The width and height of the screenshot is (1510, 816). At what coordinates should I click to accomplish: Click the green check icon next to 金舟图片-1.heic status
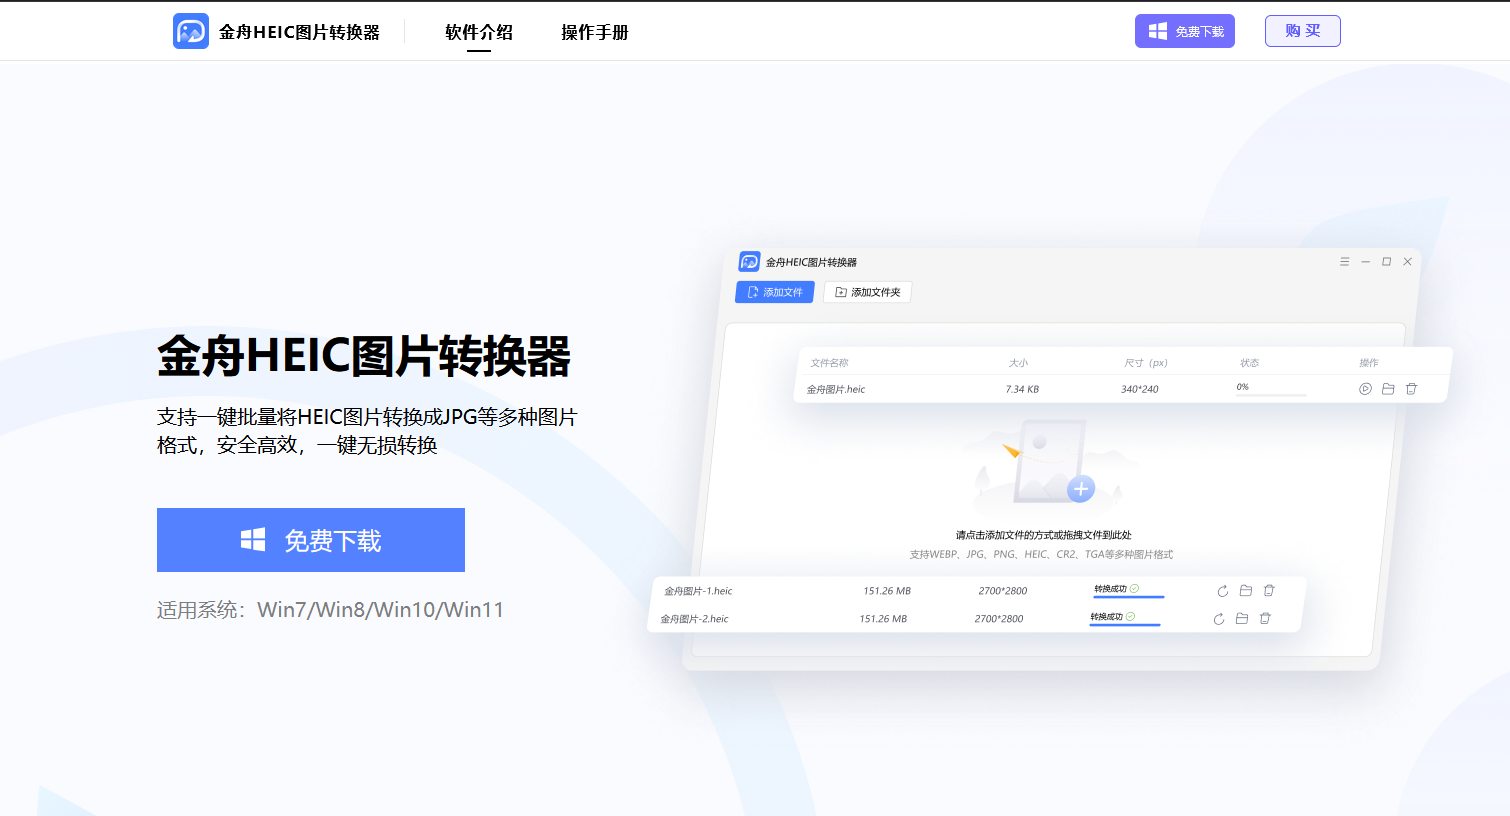pyautogui.click(x=1134, y=589)
